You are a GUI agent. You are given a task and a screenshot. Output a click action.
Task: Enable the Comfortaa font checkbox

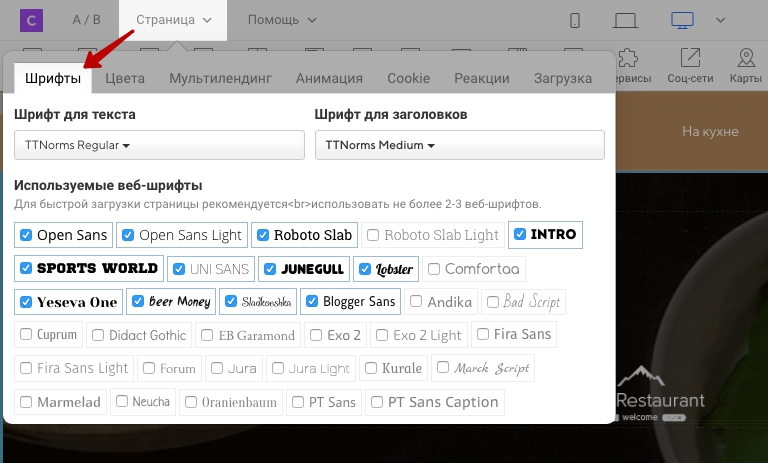(x=434, y=269)
